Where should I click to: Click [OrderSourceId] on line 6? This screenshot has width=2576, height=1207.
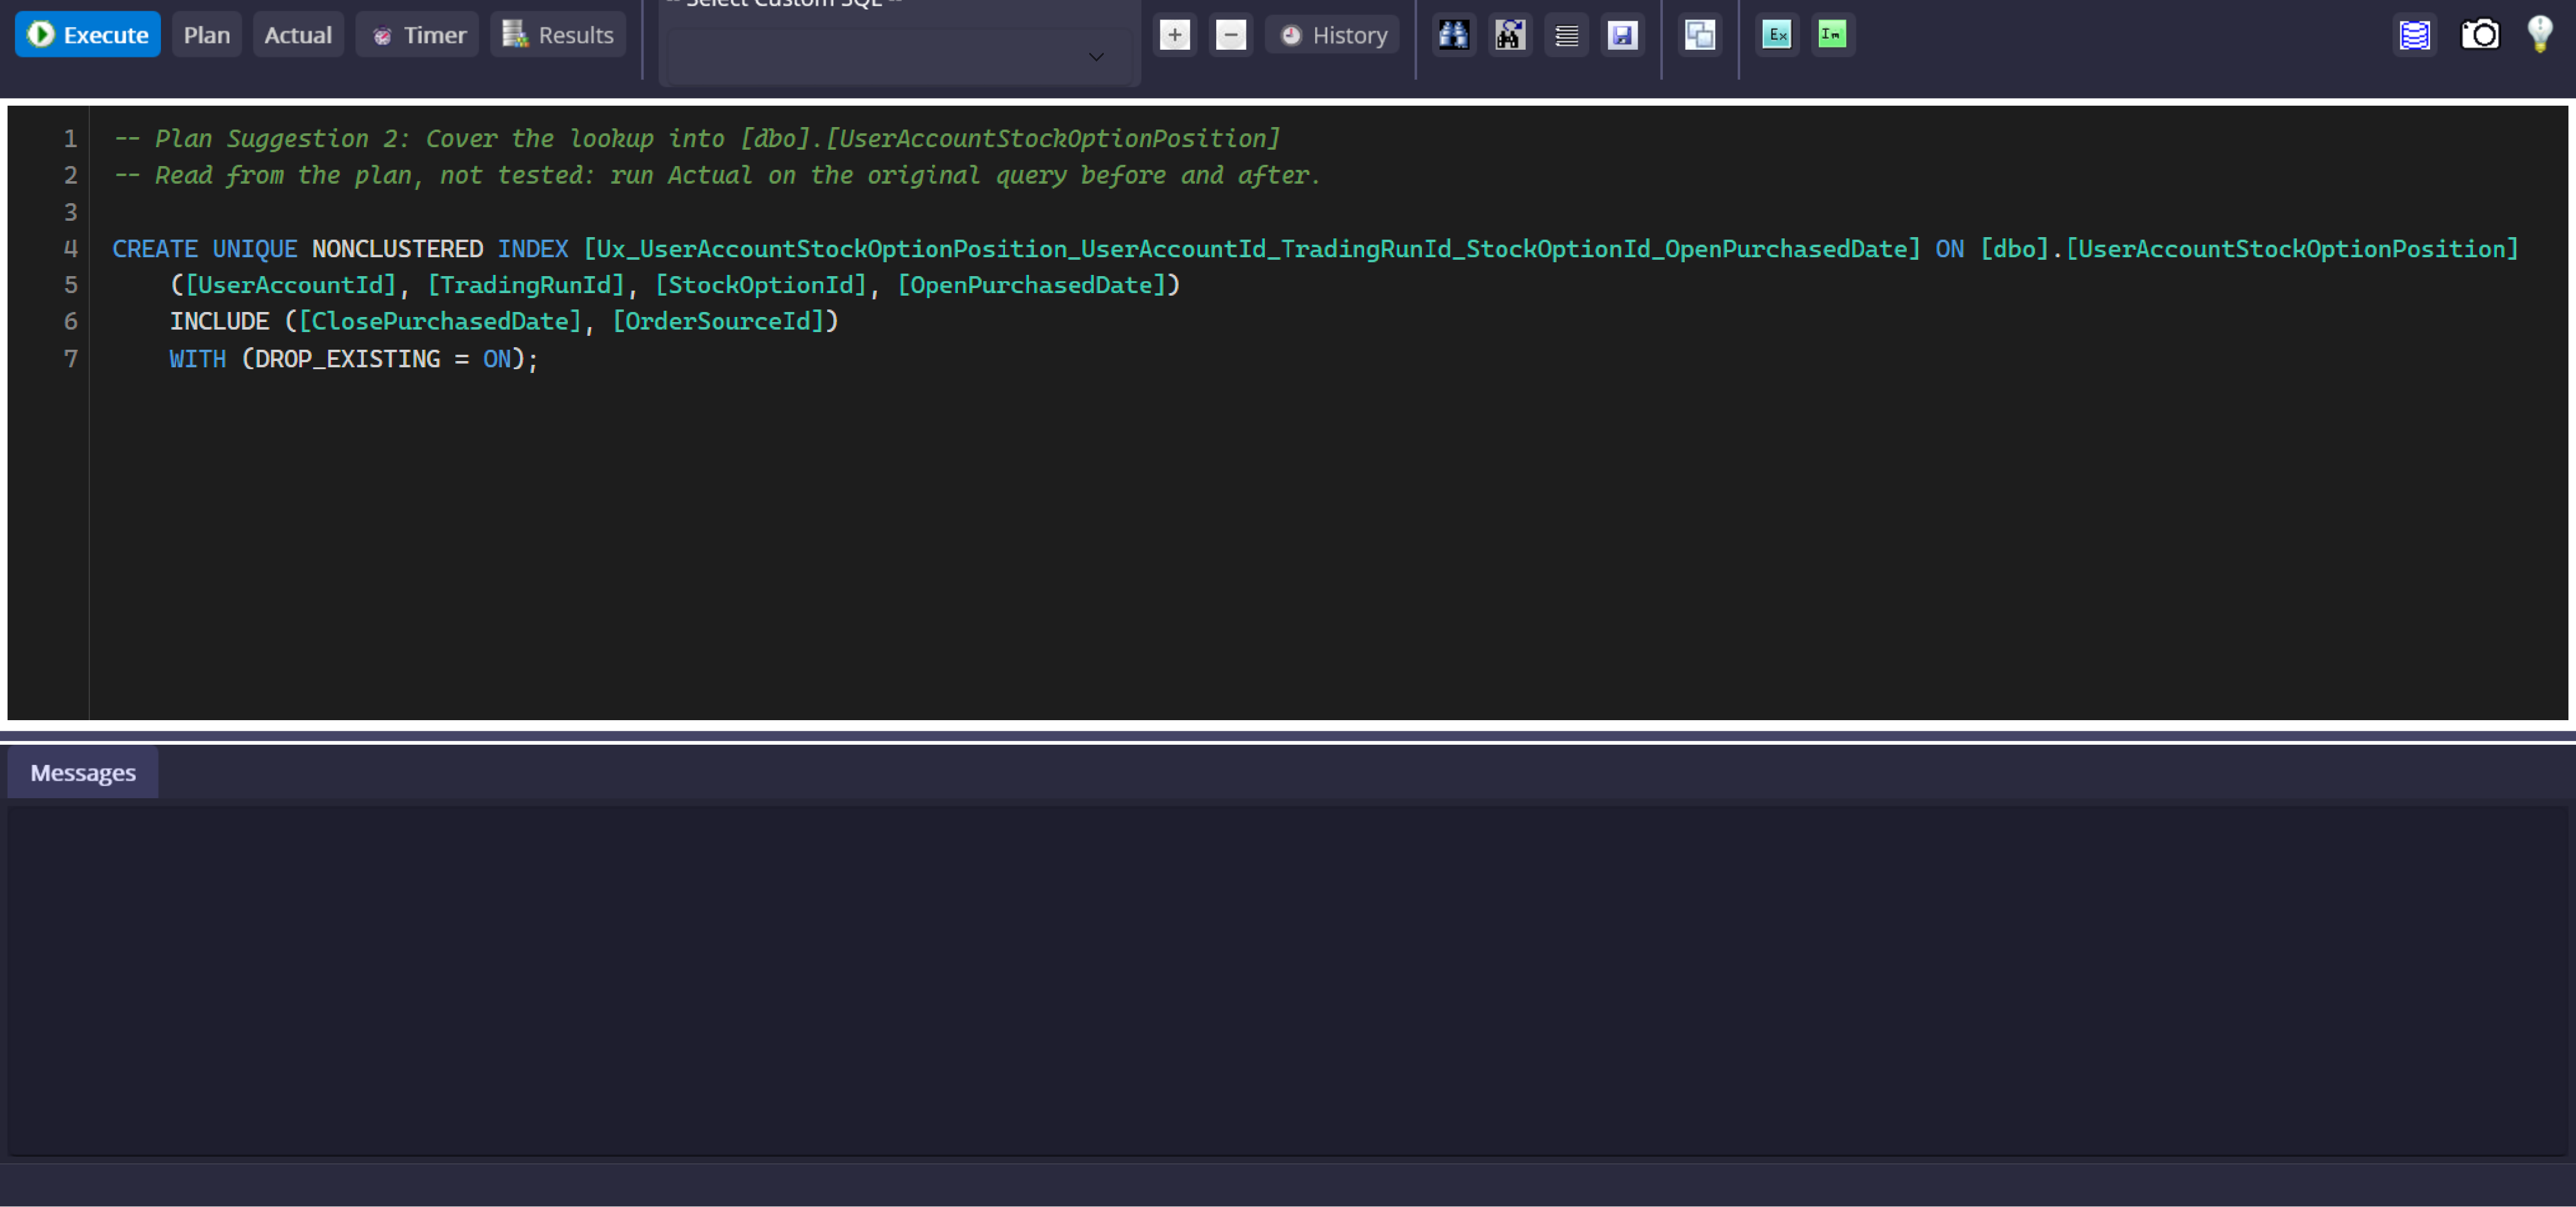[718, 321]
